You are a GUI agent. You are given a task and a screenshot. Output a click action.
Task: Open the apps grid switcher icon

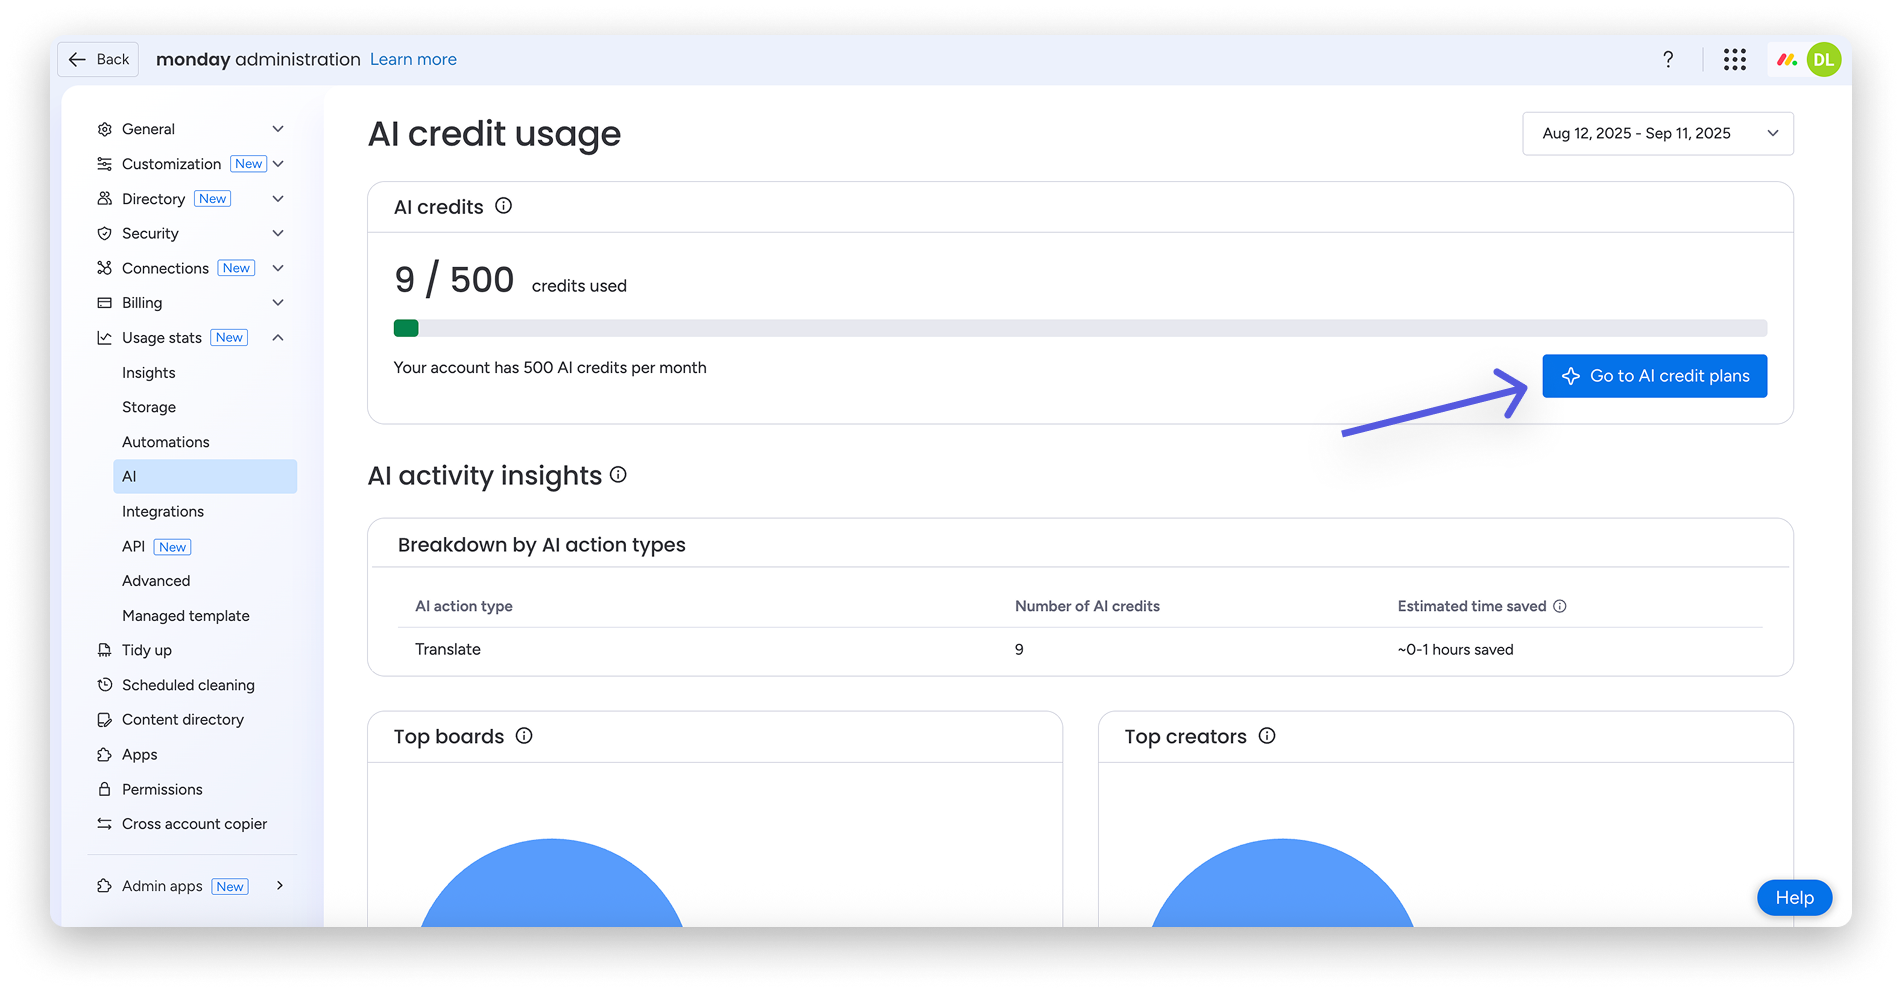coord(1734,60)
